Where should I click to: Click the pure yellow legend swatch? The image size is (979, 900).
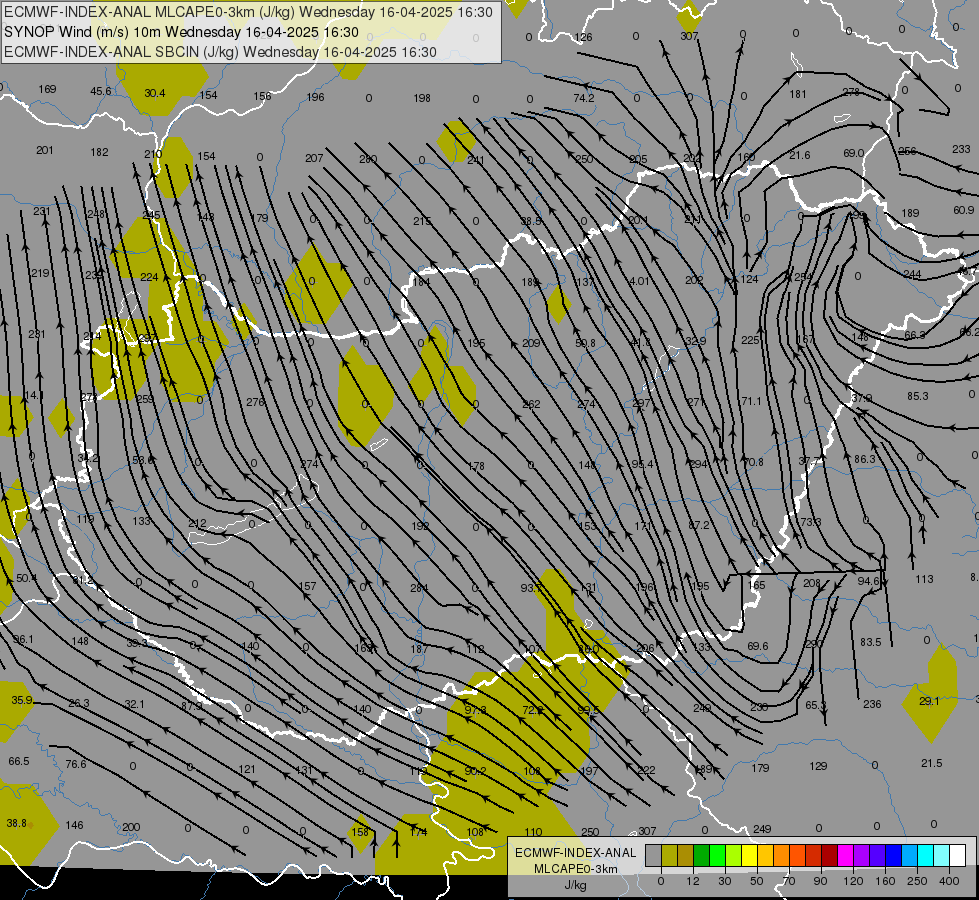pyautogui.click(x=749, y=855)
